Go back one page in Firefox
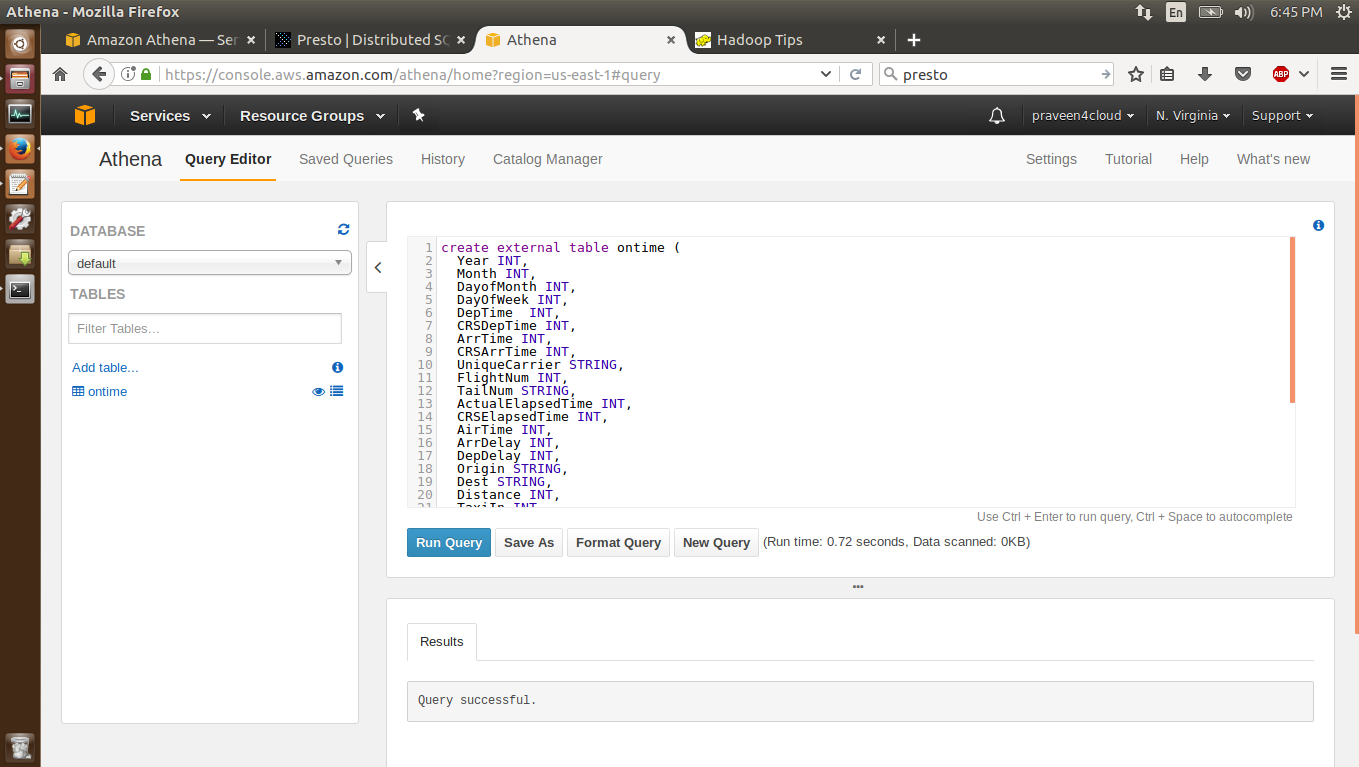Viewport: 1359px width, 767px height. tap(98, 74)
